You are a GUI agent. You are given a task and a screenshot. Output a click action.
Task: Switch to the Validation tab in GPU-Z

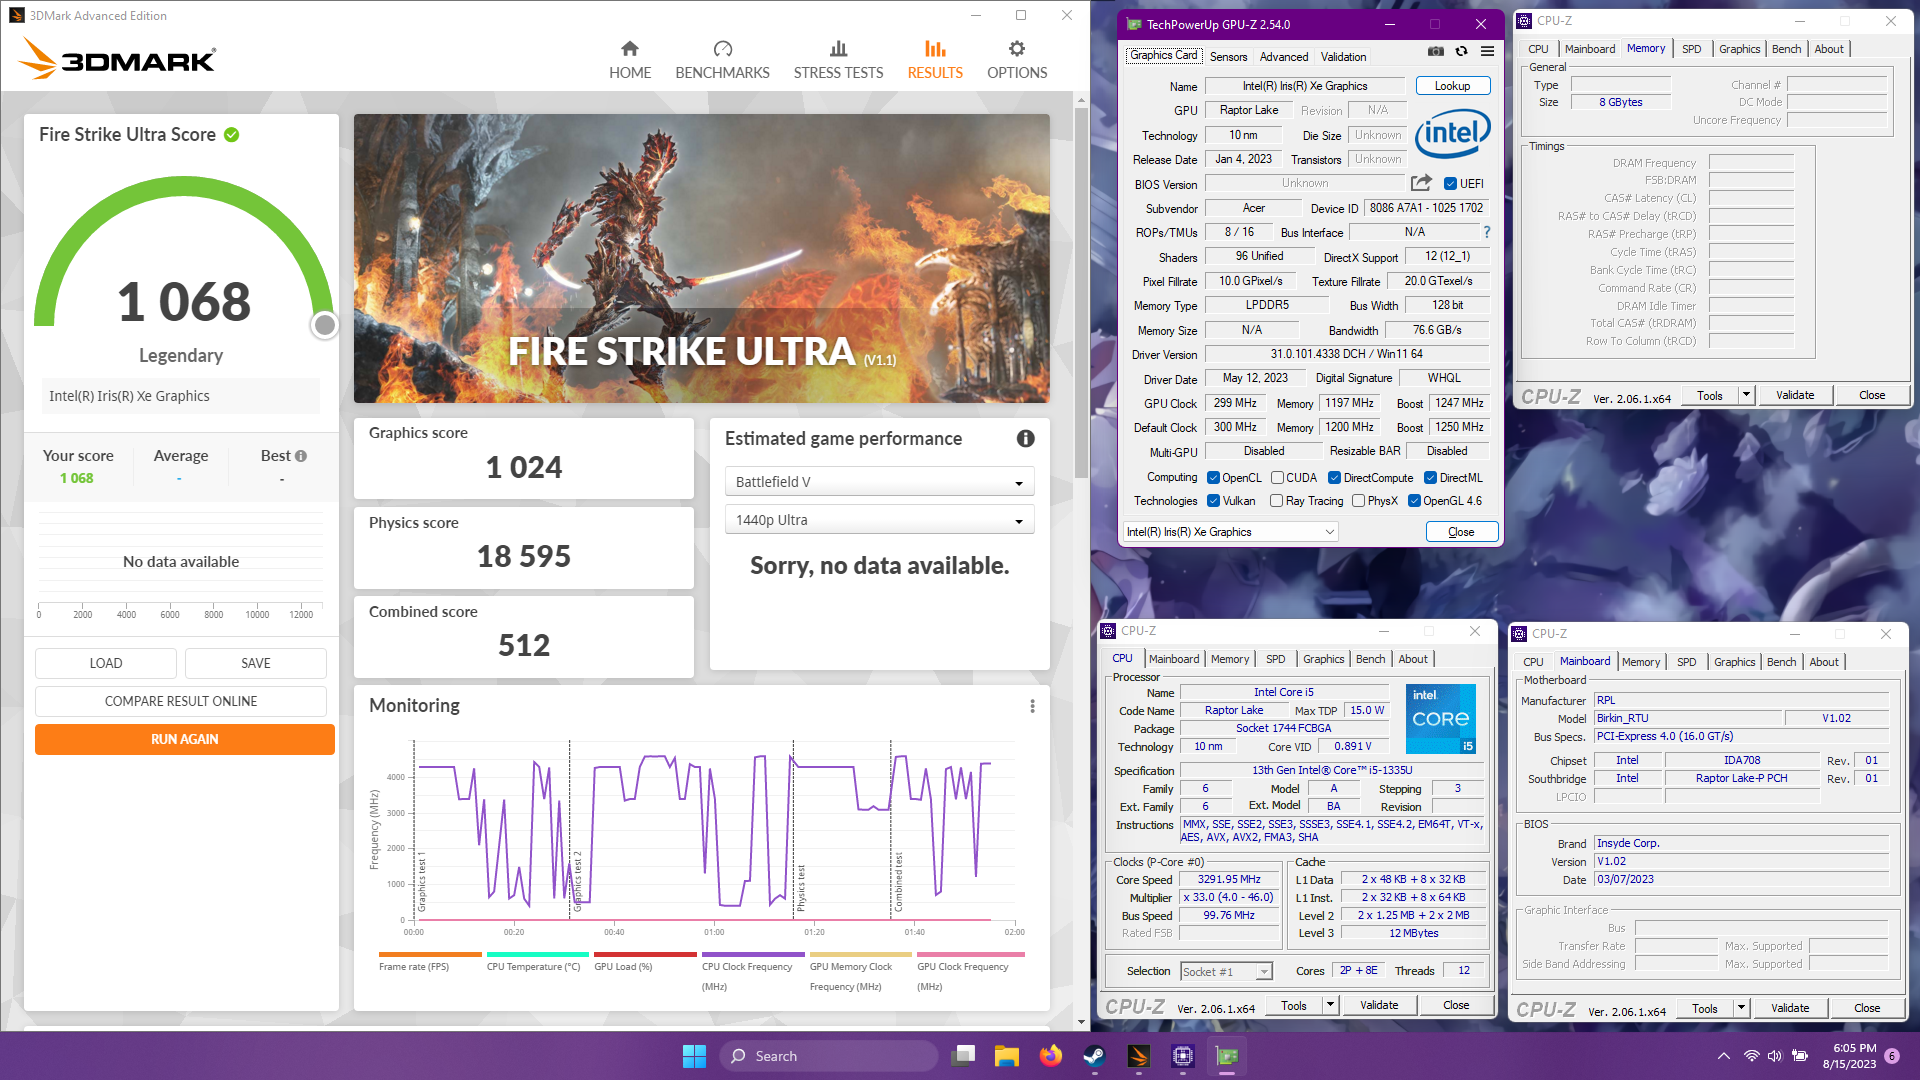click(1343, 57)
